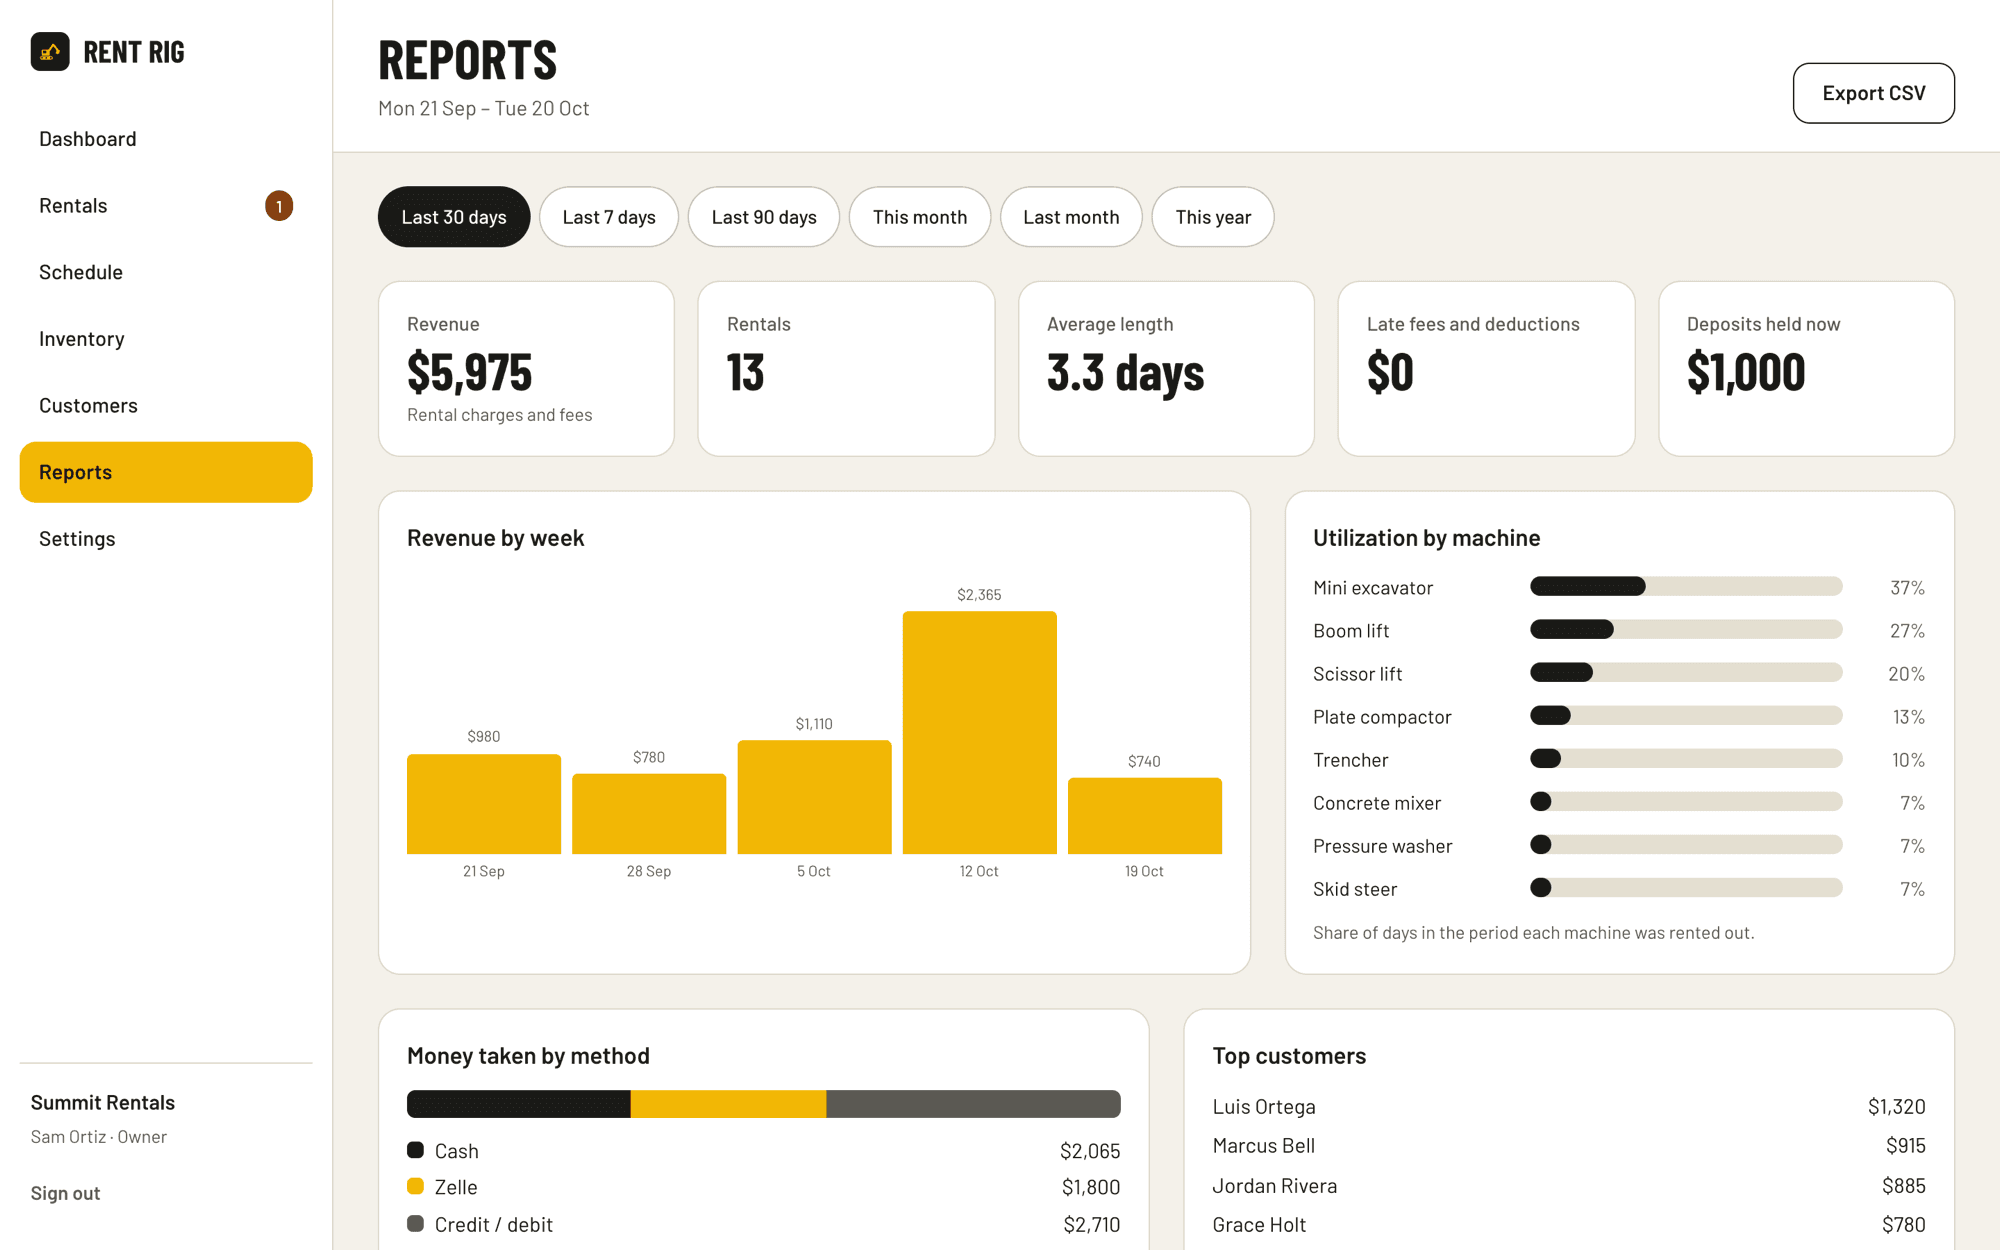2000x1250 pixels.
Task: Click the Boom lift utilization bar
Action: [1686, 630]
